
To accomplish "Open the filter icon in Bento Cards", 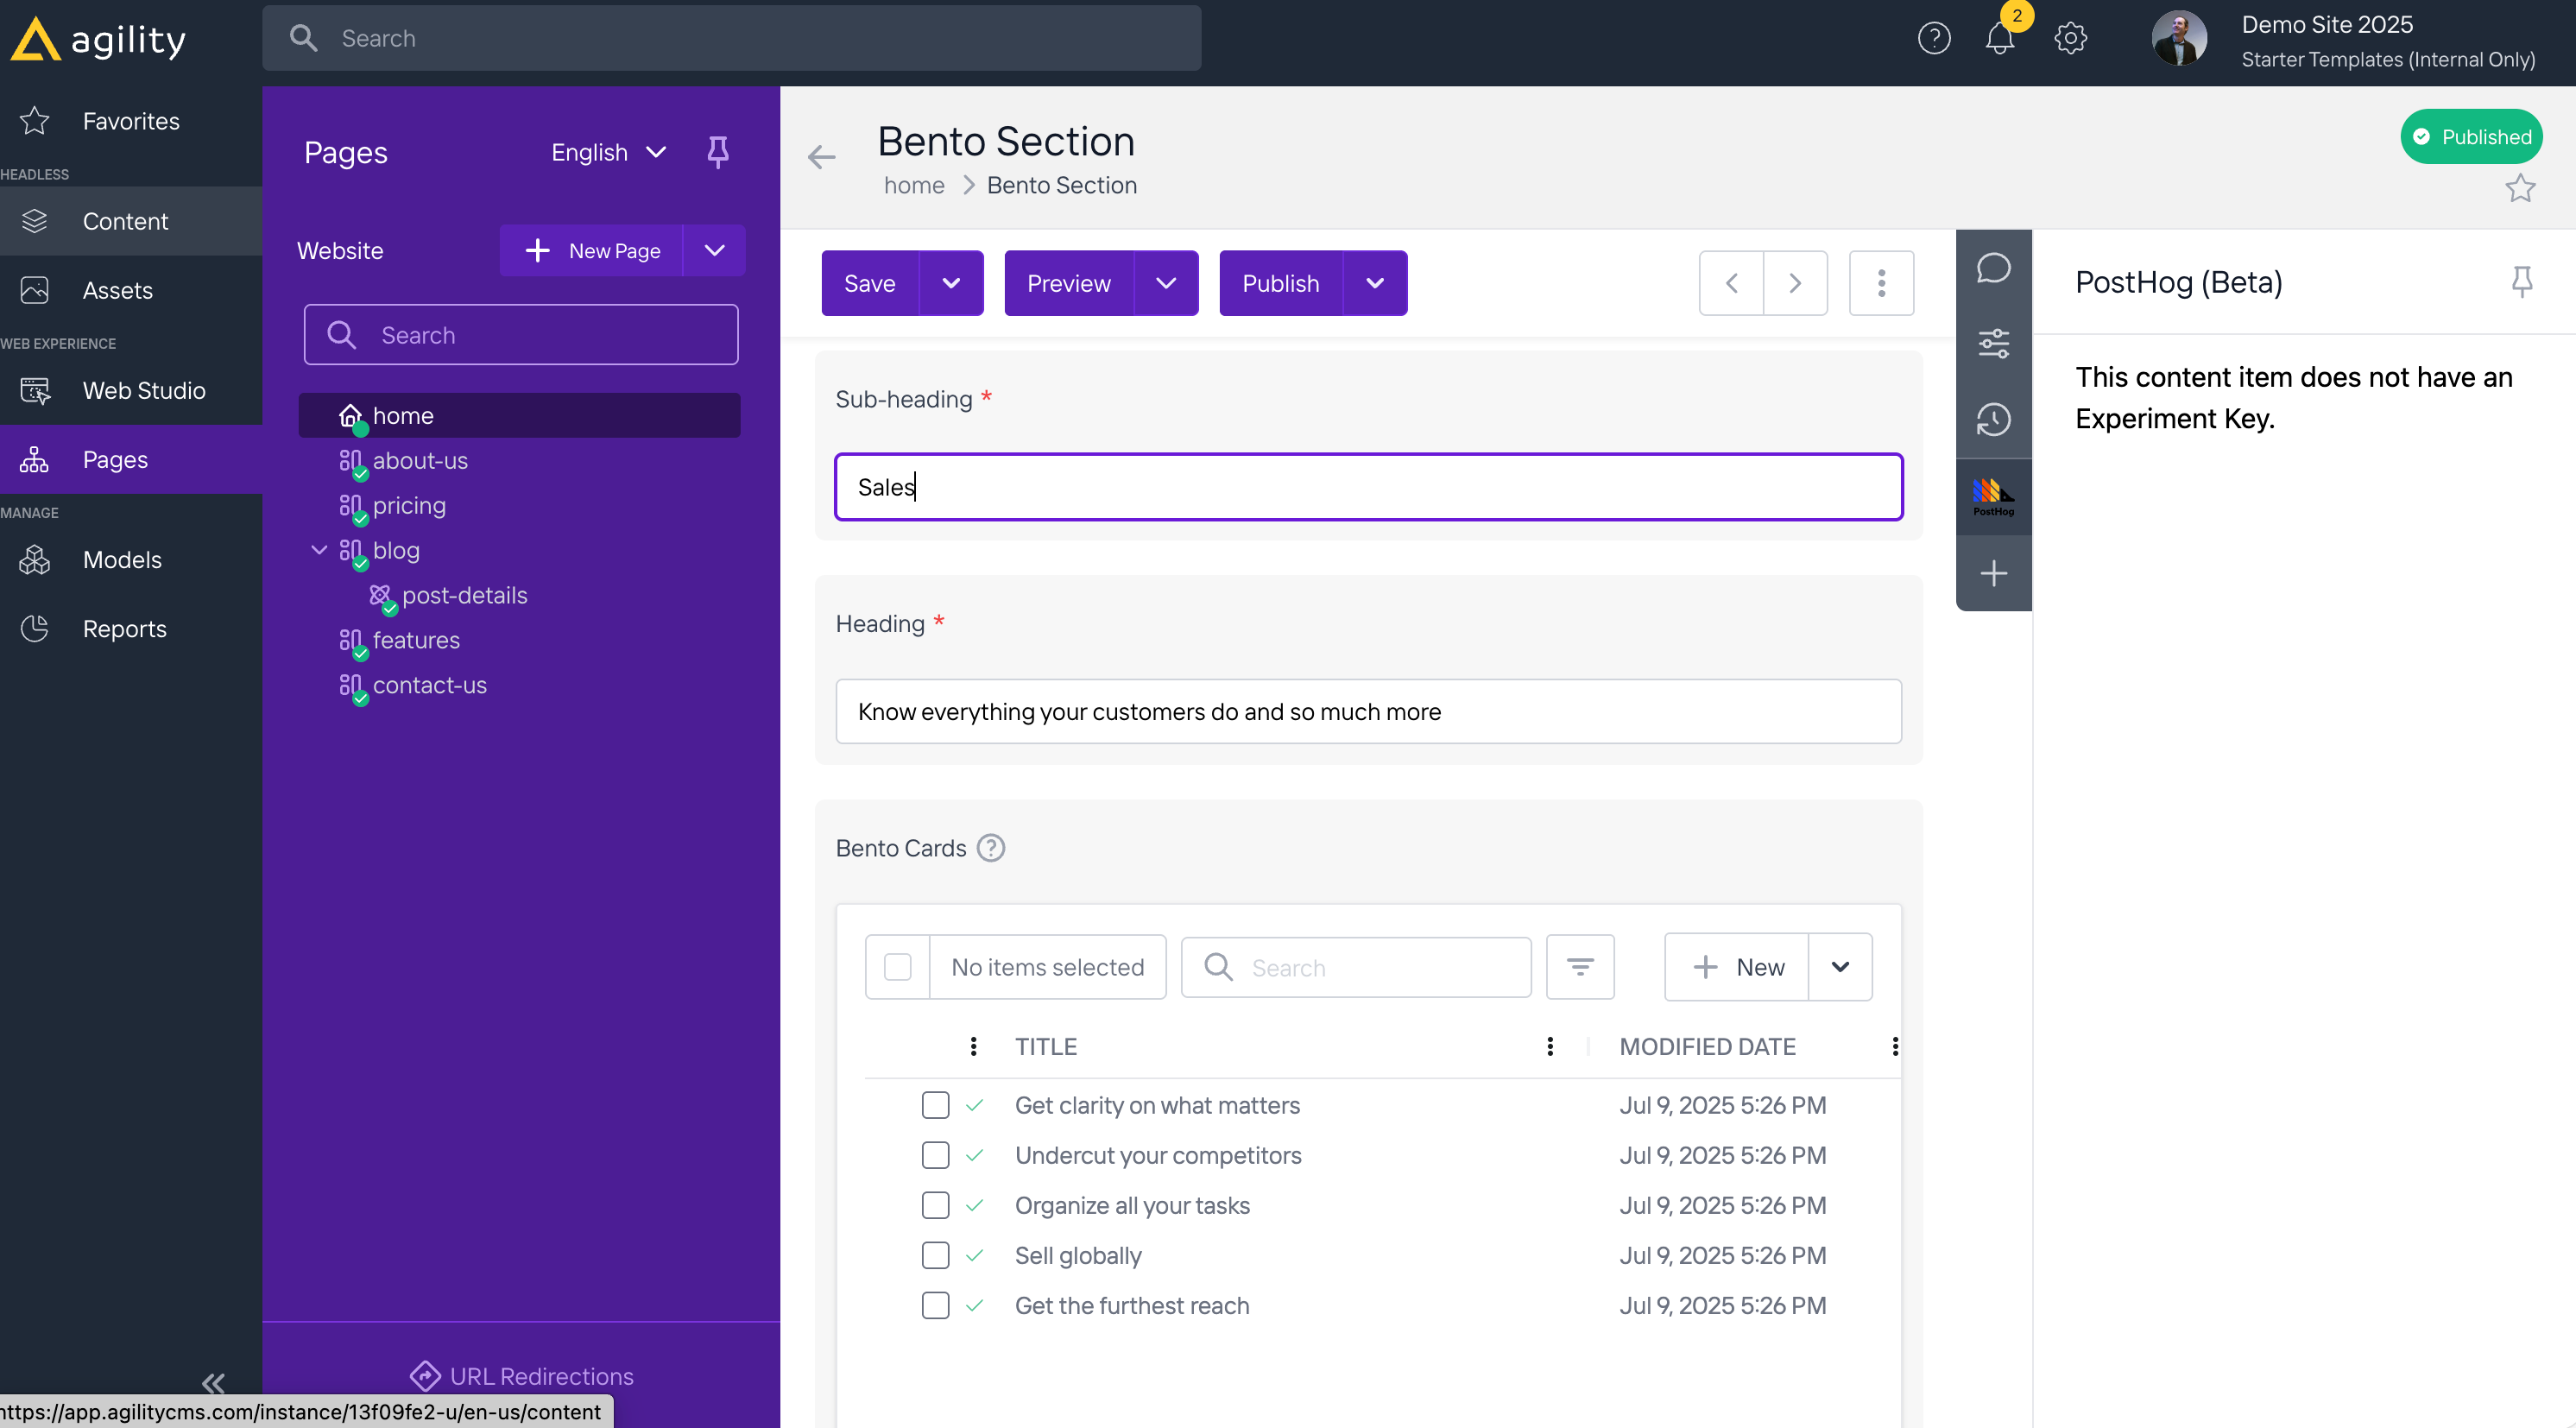I will 1579,967.
